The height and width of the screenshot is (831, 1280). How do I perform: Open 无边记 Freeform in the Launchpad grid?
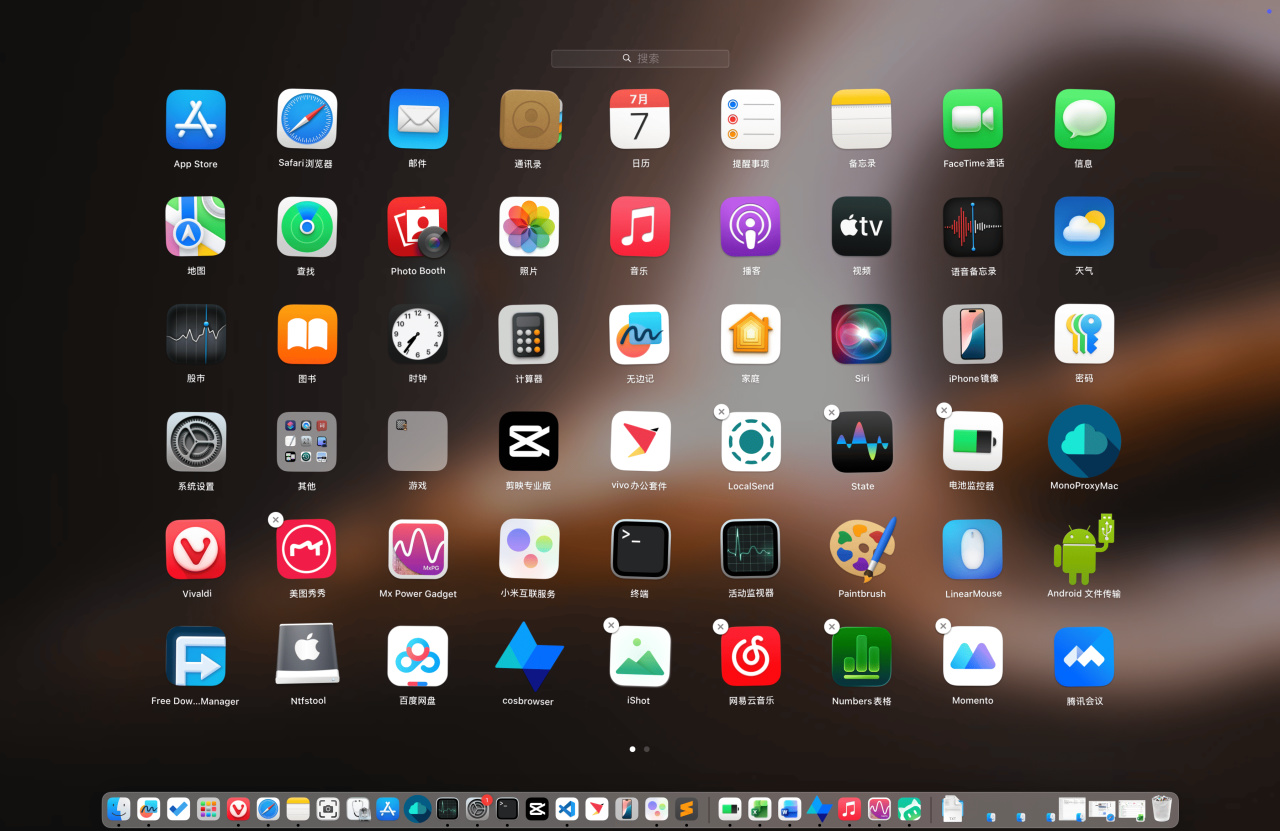coord(640,334)
